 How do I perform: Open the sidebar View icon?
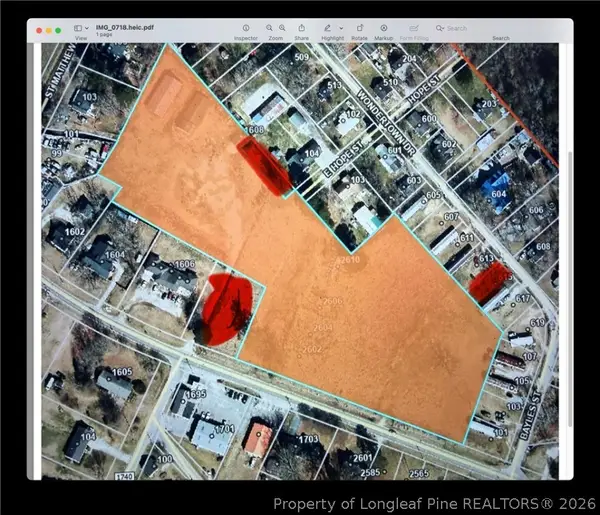point(78,28)
